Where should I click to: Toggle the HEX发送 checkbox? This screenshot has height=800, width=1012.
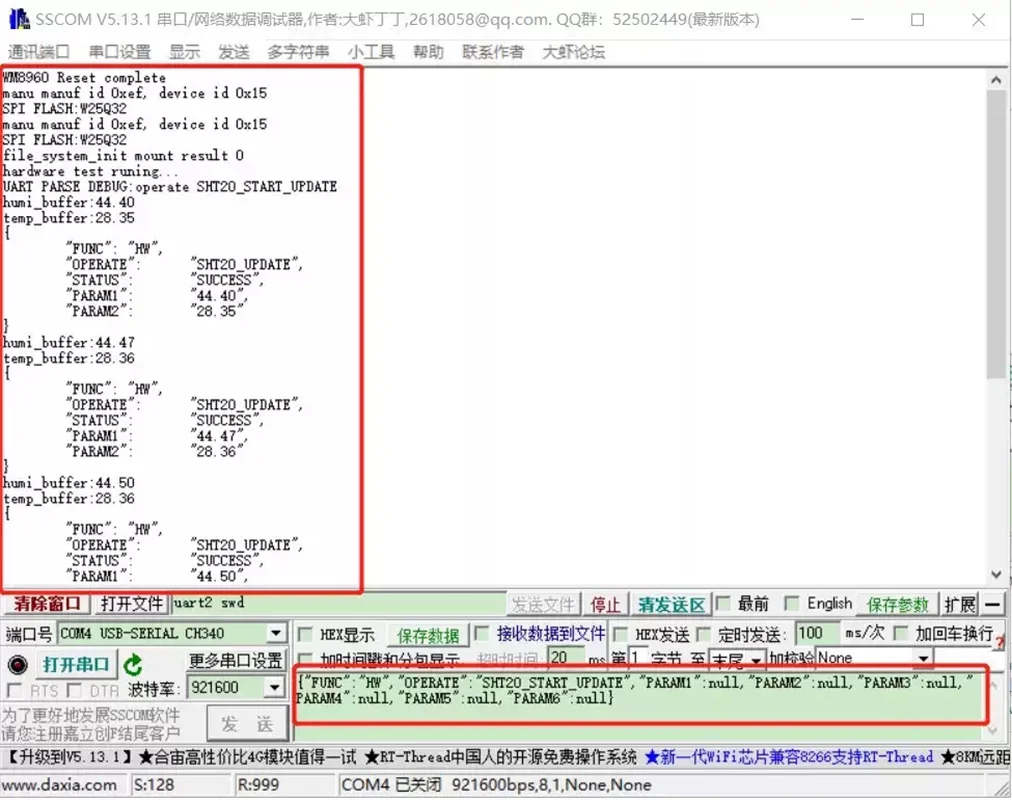tap(620, 634)
